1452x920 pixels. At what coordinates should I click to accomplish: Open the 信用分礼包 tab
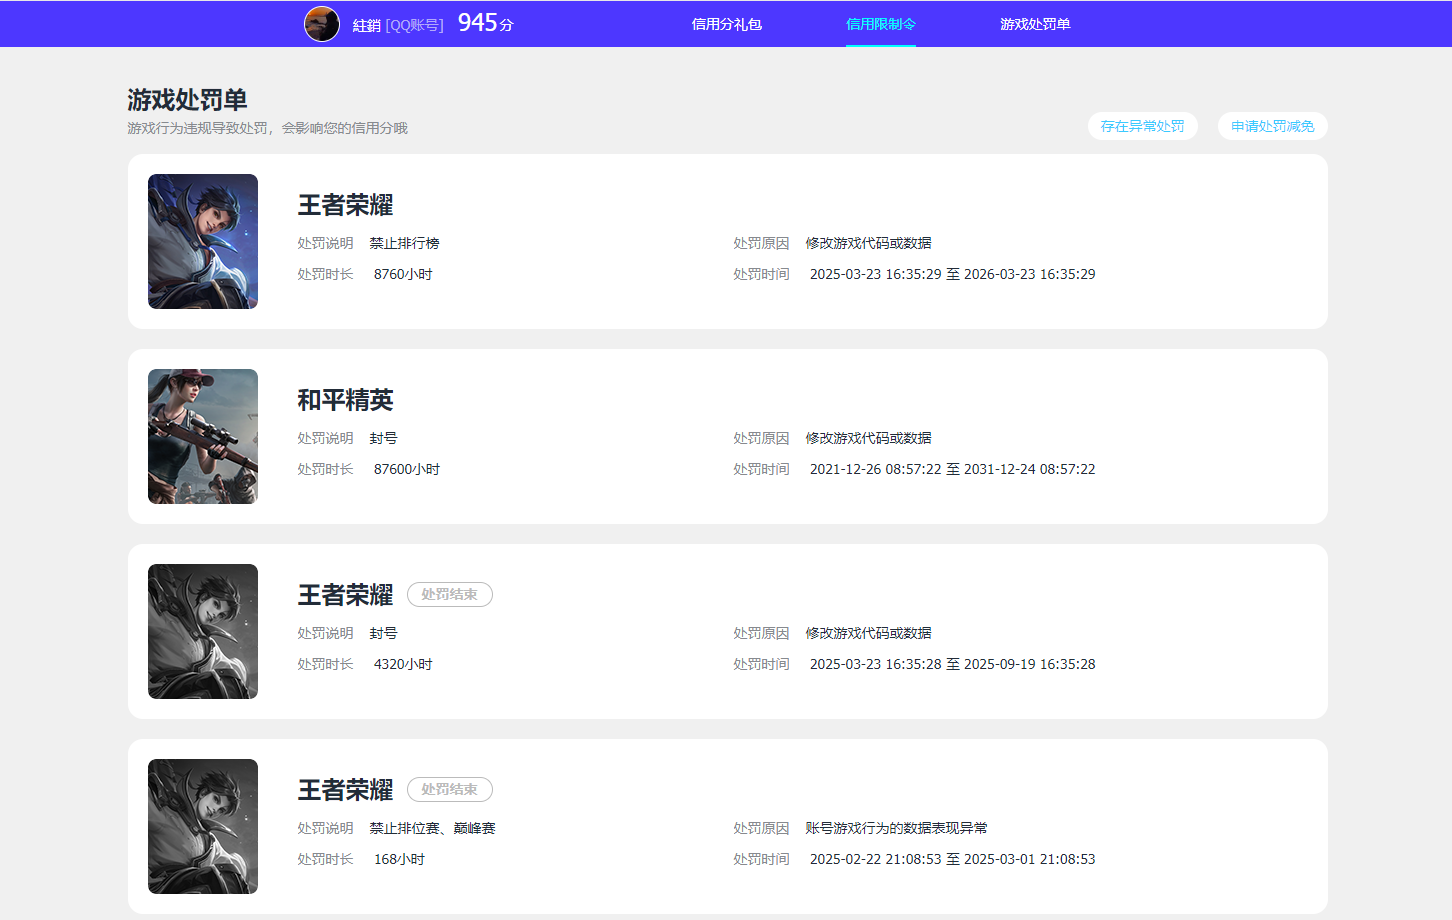726,24
